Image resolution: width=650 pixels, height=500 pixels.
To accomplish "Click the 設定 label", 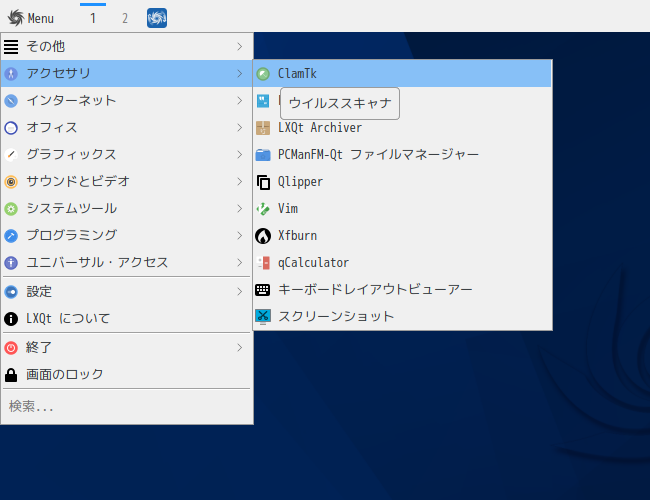I will (39, 291).
